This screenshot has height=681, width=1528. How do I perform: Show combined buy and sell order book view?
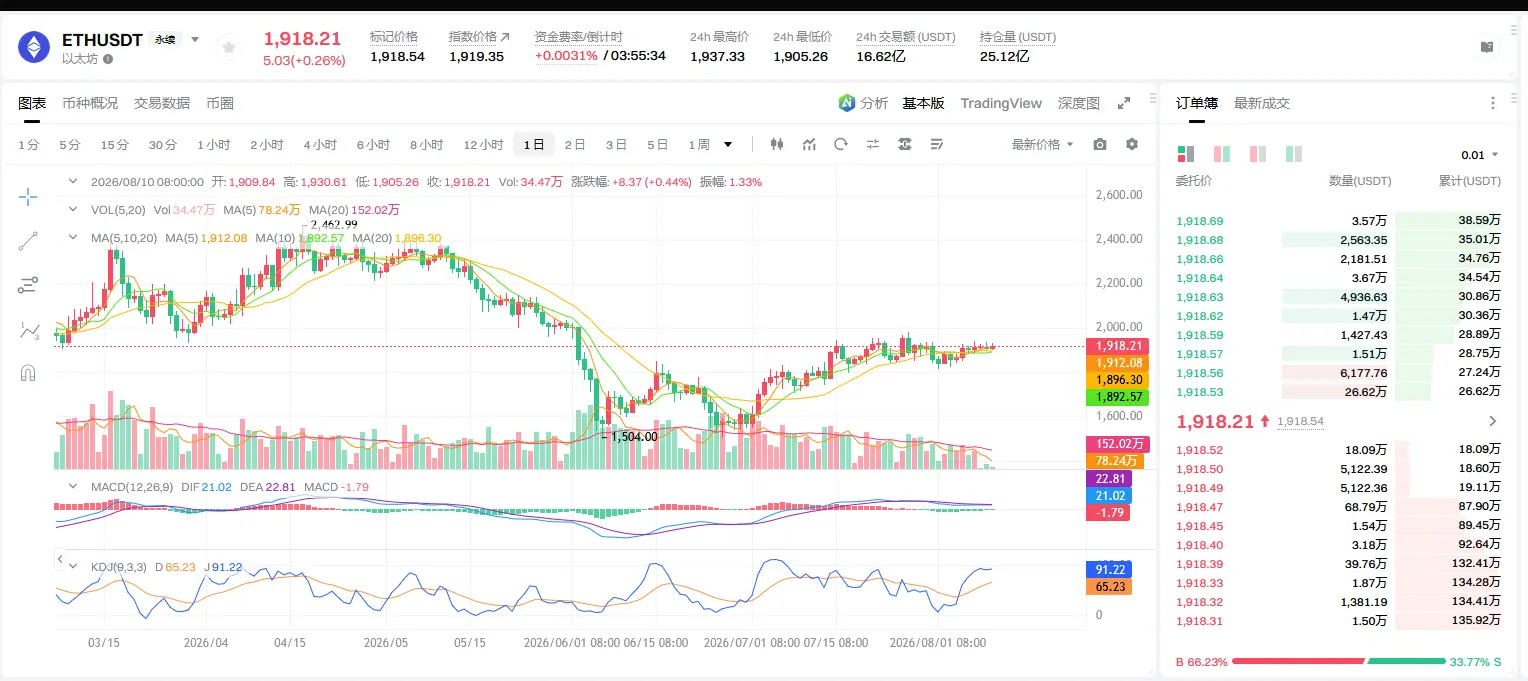1185,154
